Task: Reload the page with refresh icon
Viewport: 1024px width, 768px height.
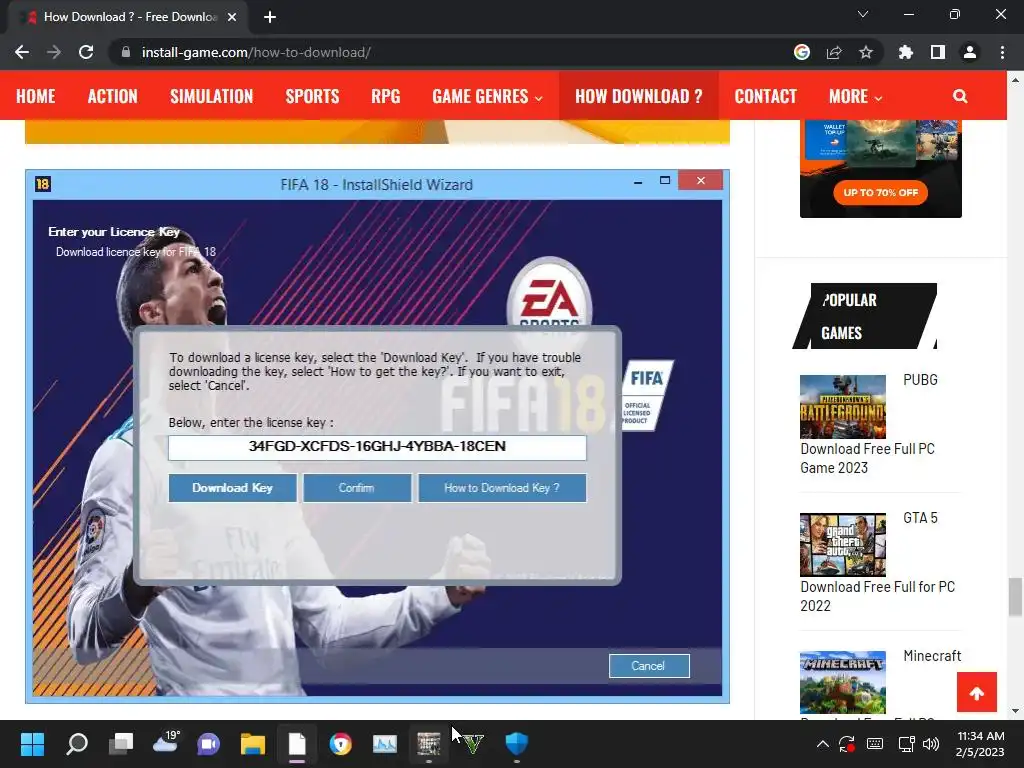Action: pyautogui.click(x=86, y=52)
